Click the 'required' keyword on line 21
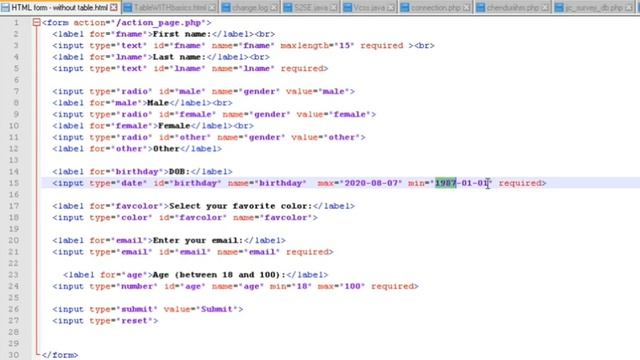Screen dimensions: 640x360 [x=307, y=252]
